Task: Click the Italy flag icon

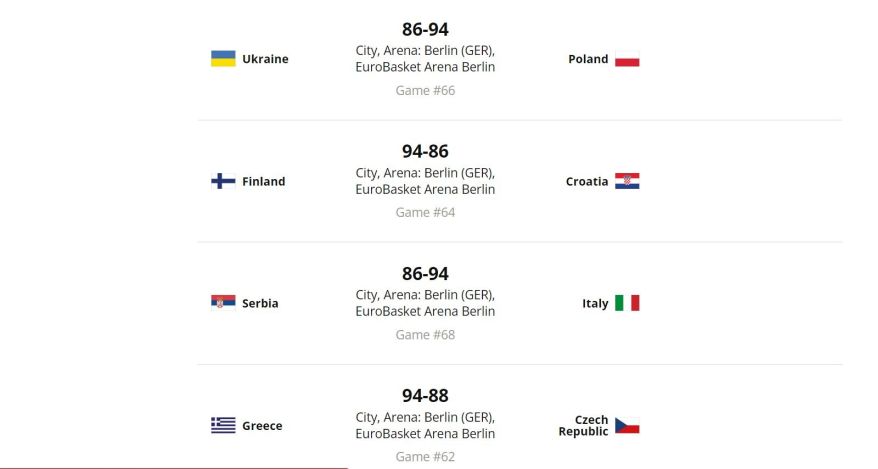Action: coord(627,303)
